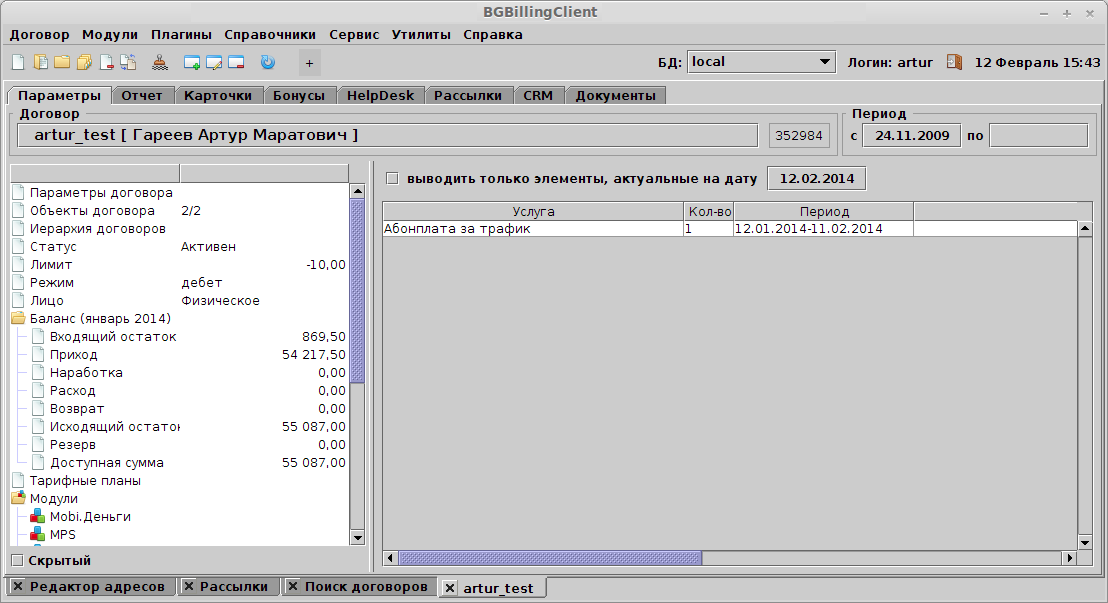Open the БД local dropdown
The height and width of the screenshot is (603, 1108).
(825, 62)
